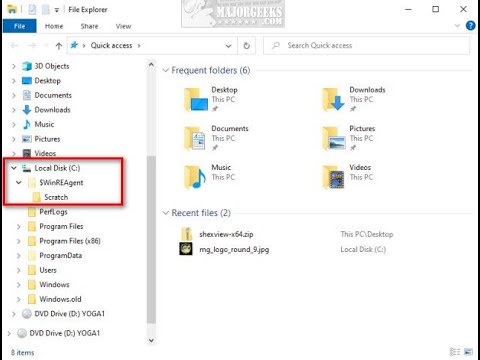480x360 pixels.
Task: Click the navigation pane scroll up arrow
Action: pyautogui.click(x=151, y=65)
